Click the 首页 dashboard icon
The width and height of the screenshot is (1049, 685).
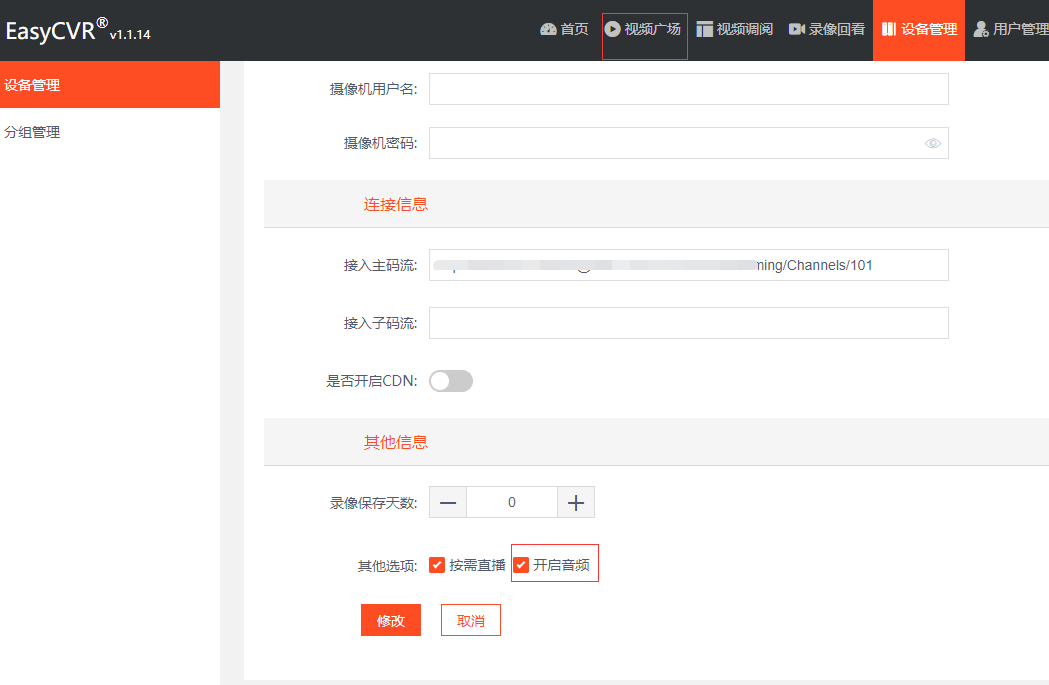click(x=548, y=30)
